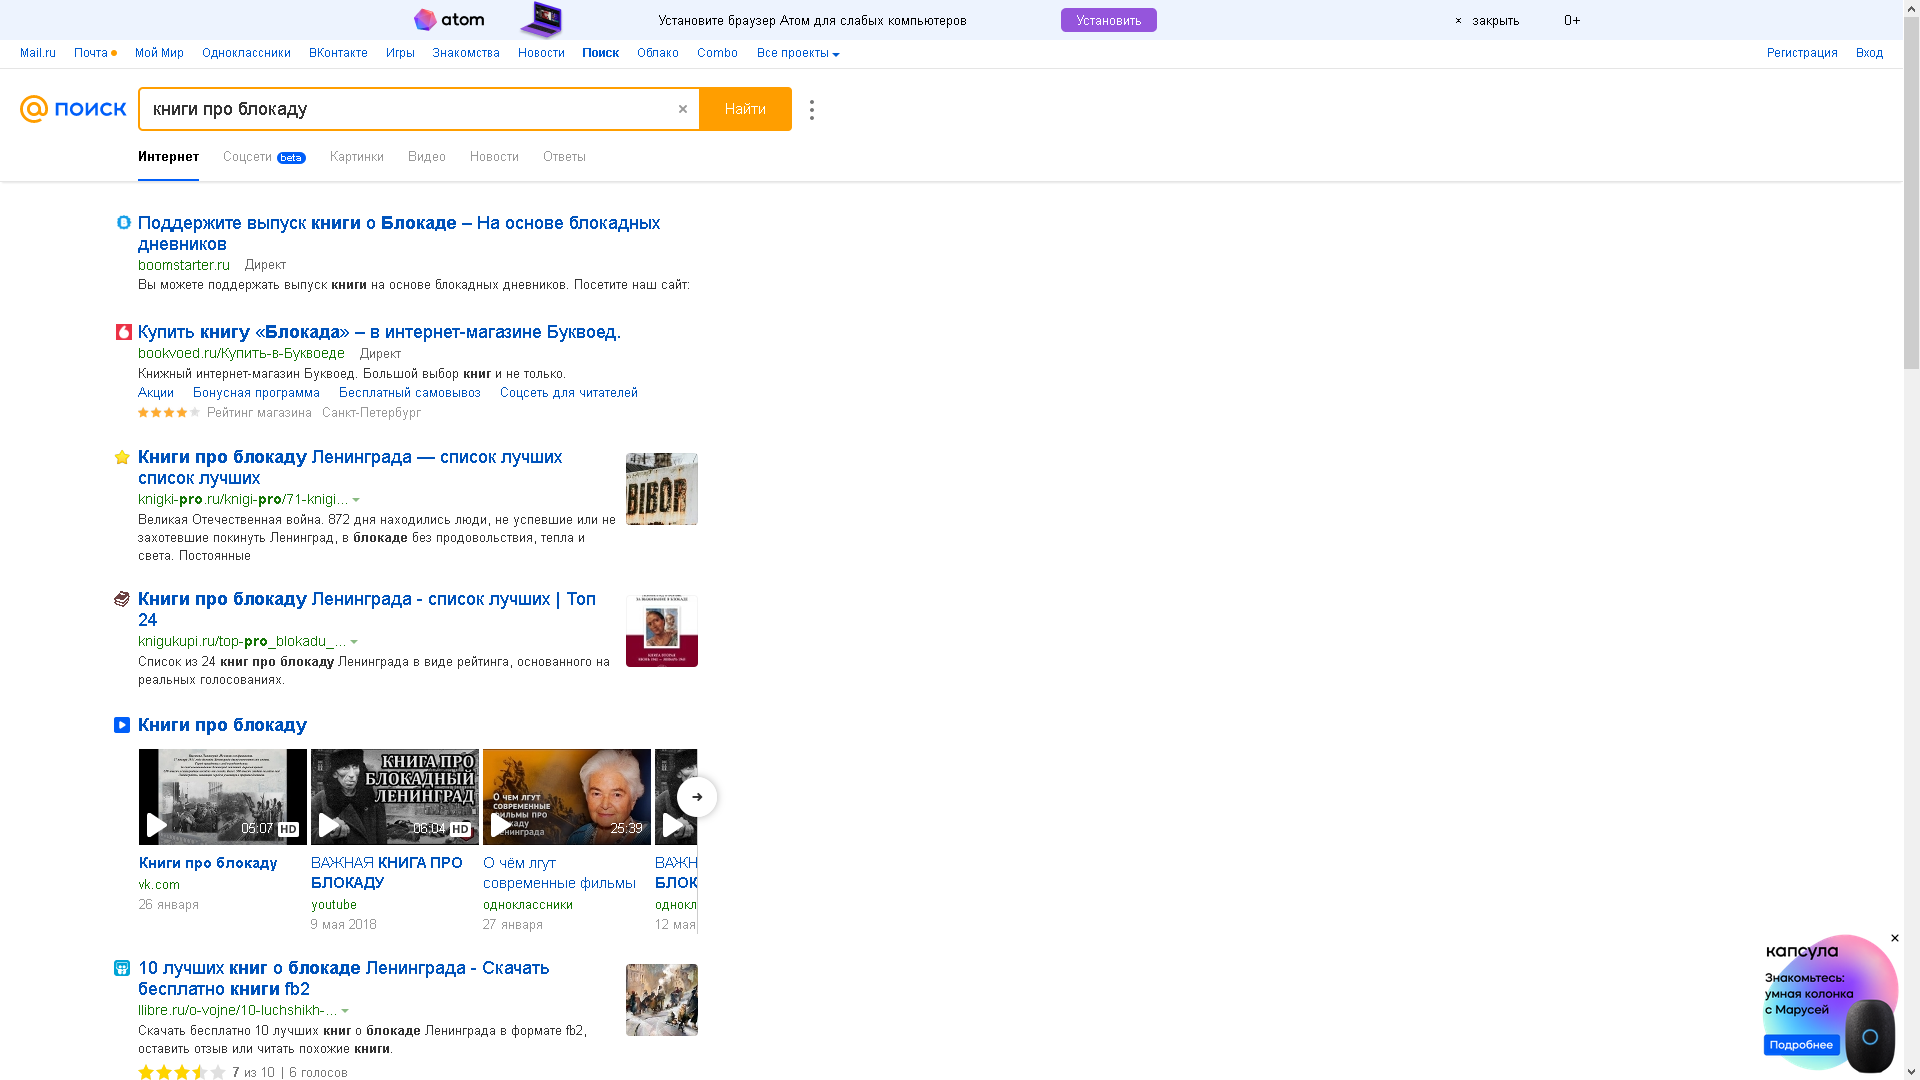The width and height of the screenshot is (1920, 1080).
Task: Click the Бонусная программа sitelink
Action: tap(256, 393)
